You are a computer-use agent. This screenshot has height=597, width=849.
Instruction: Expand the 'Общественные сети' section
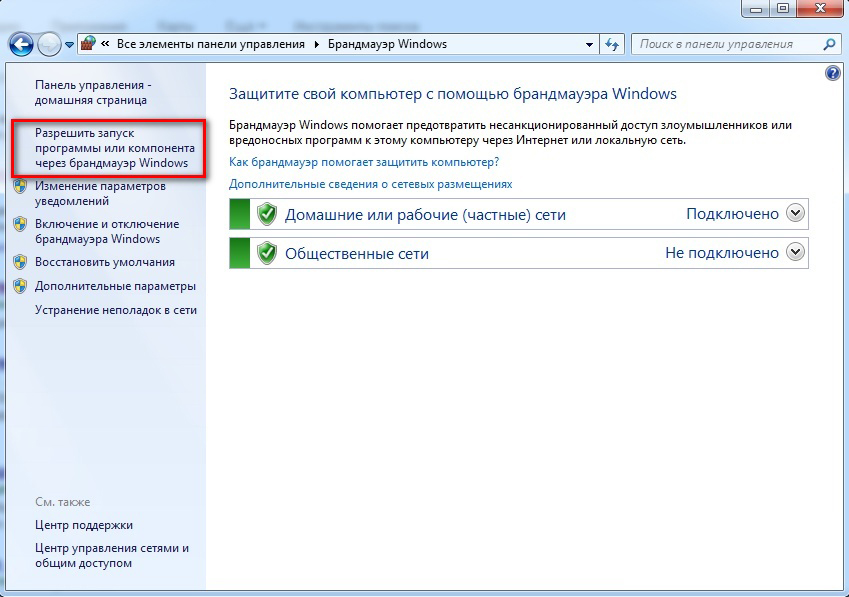[x=795, y=252]
